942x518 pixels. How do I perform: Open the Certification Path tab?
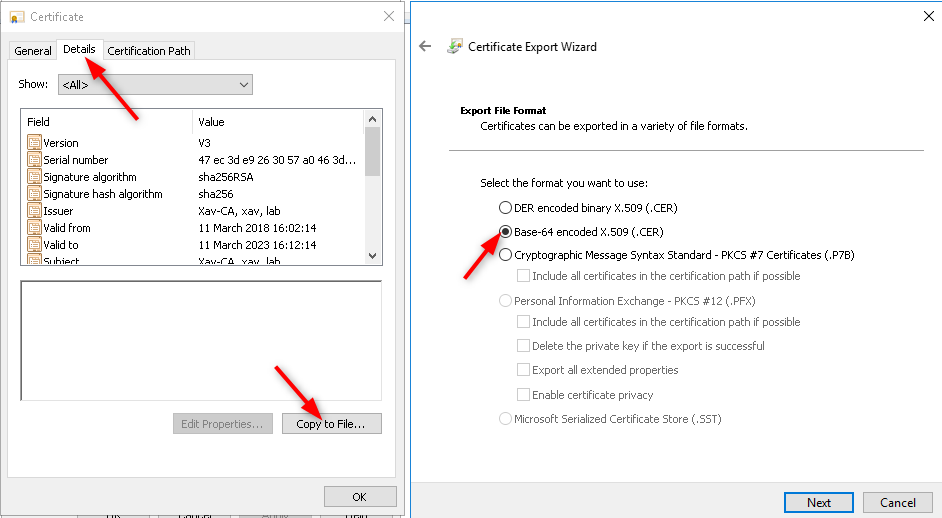pos(149,51)
